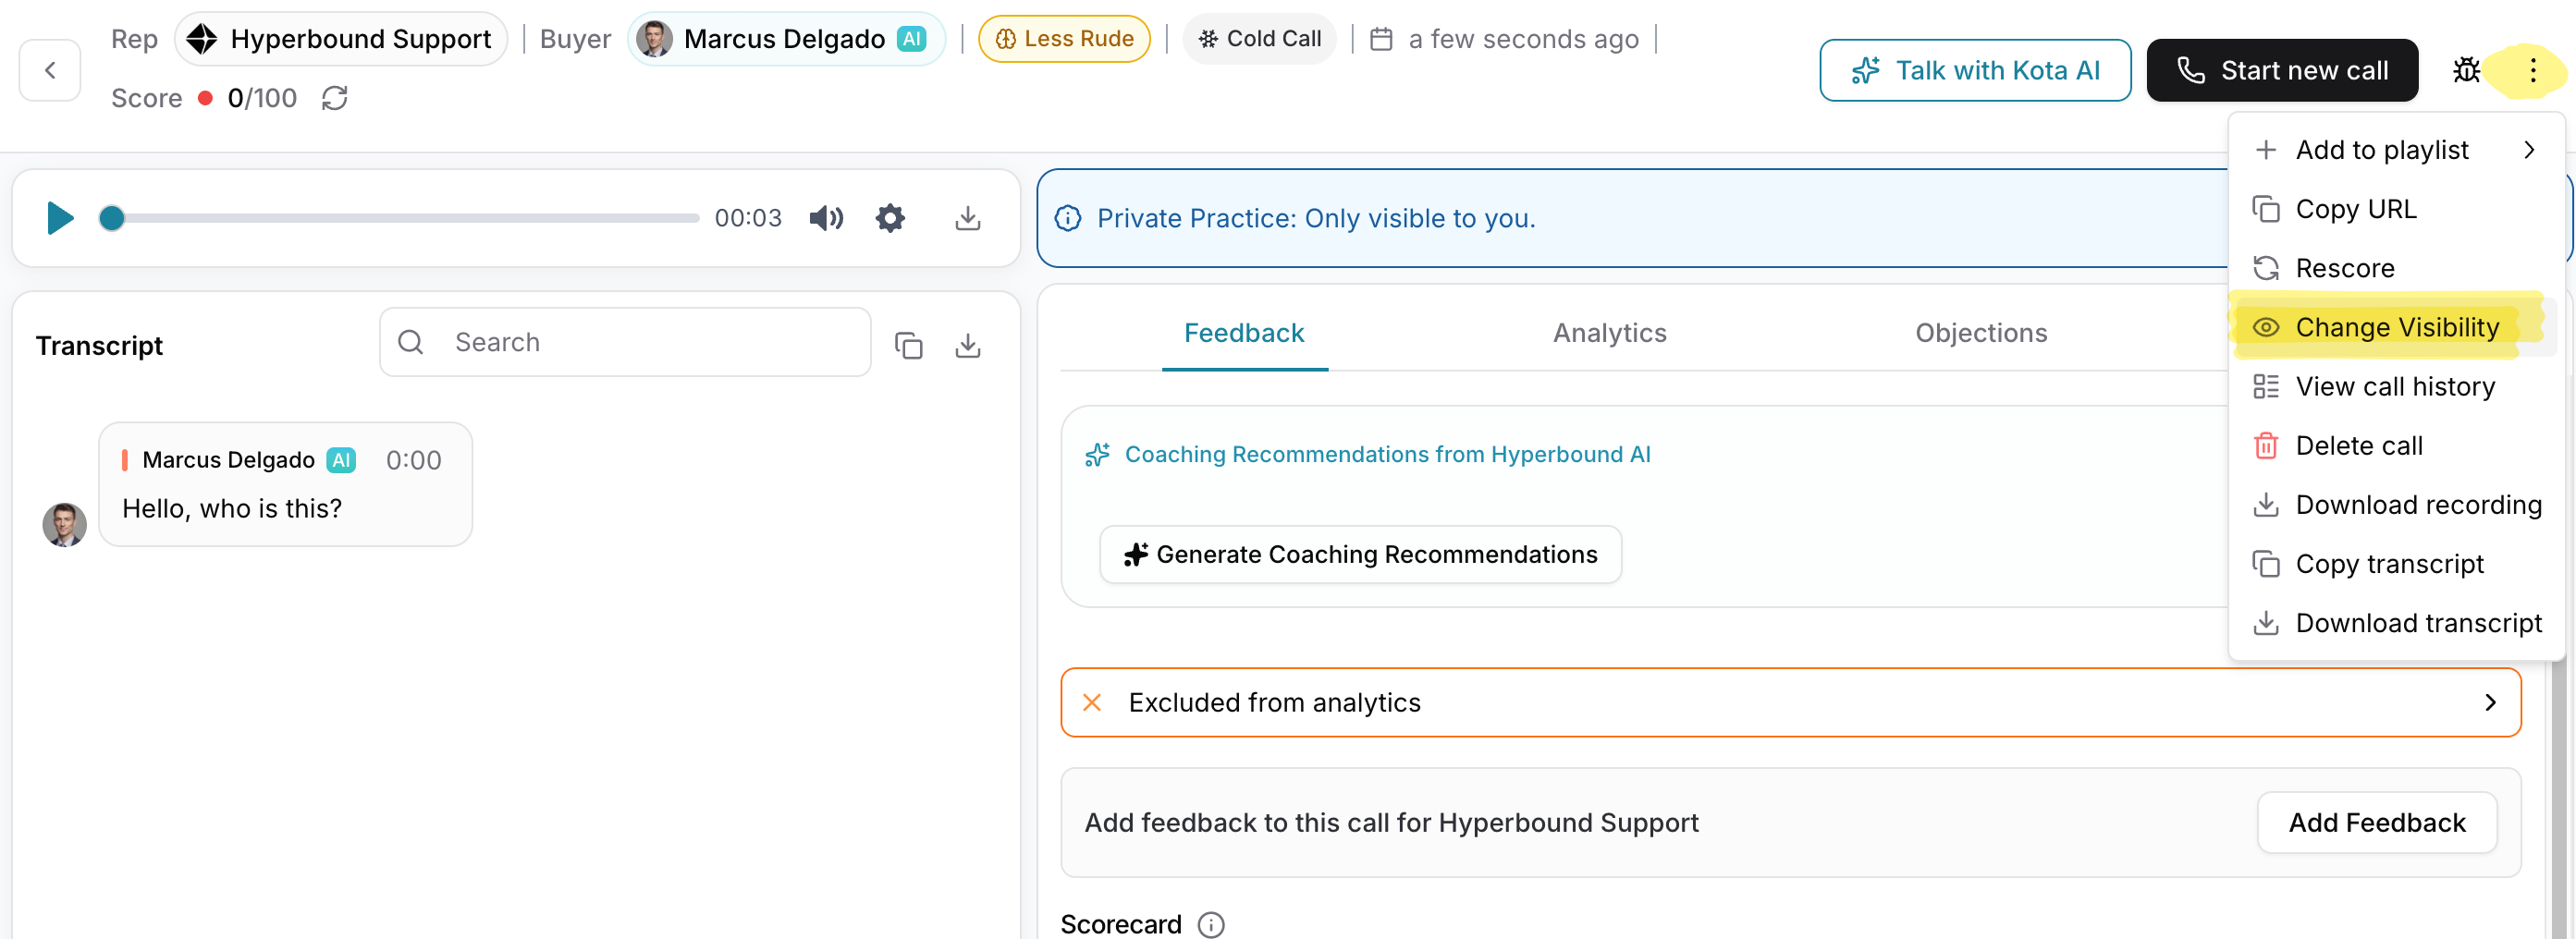Click Marcus Delgado's avatar in the transcript
This screenshot has height=939, width=2576.
64,525
